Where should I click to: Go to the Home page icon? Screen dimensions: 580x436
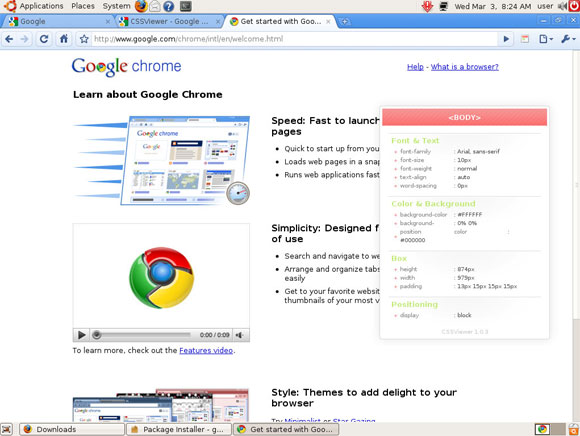64,39
